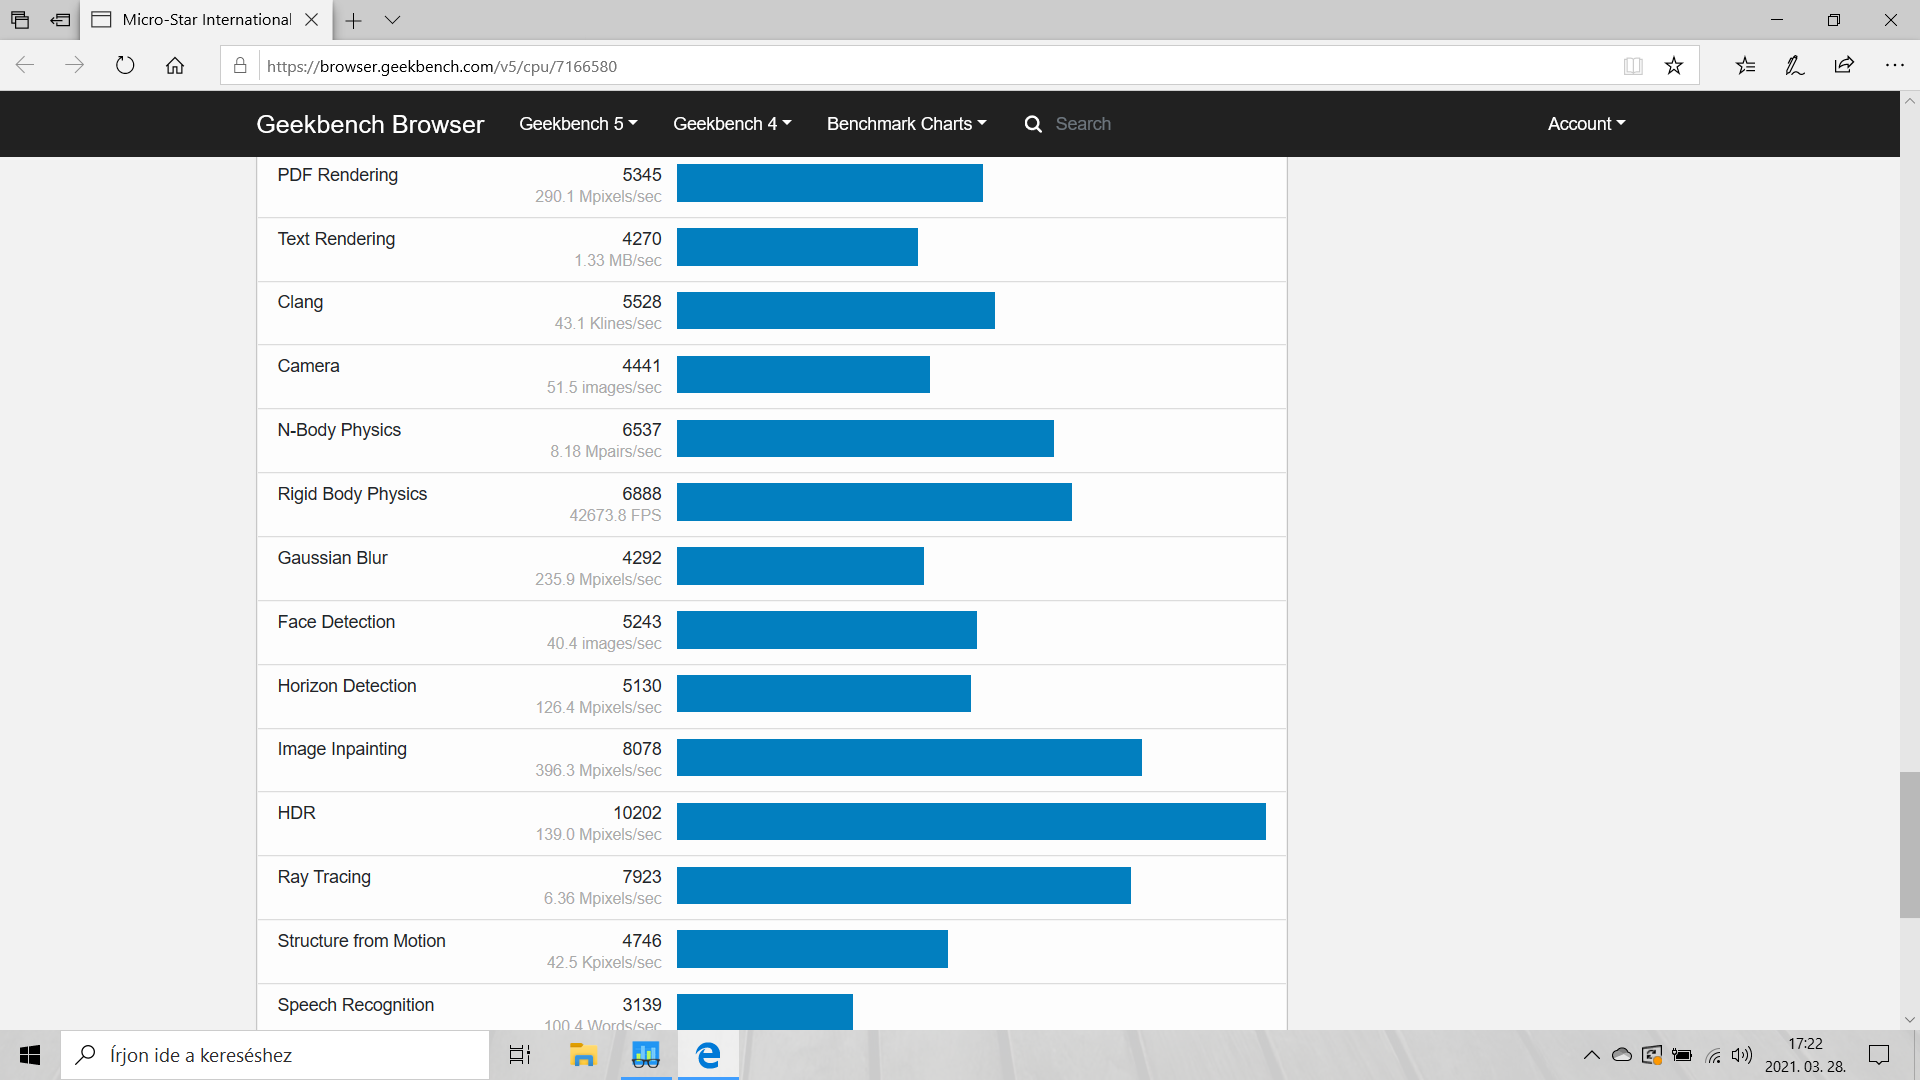The height and width of the screenshot is (1080, 1920).
Task: Add page to favorites star icon
Action: [1674, 66]
